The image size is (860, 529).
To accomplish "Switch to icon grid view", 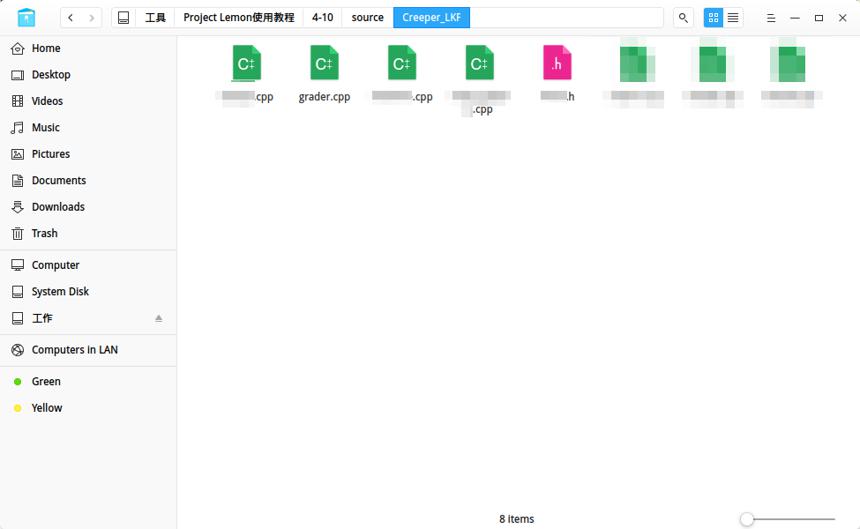I will pos(713,18).
